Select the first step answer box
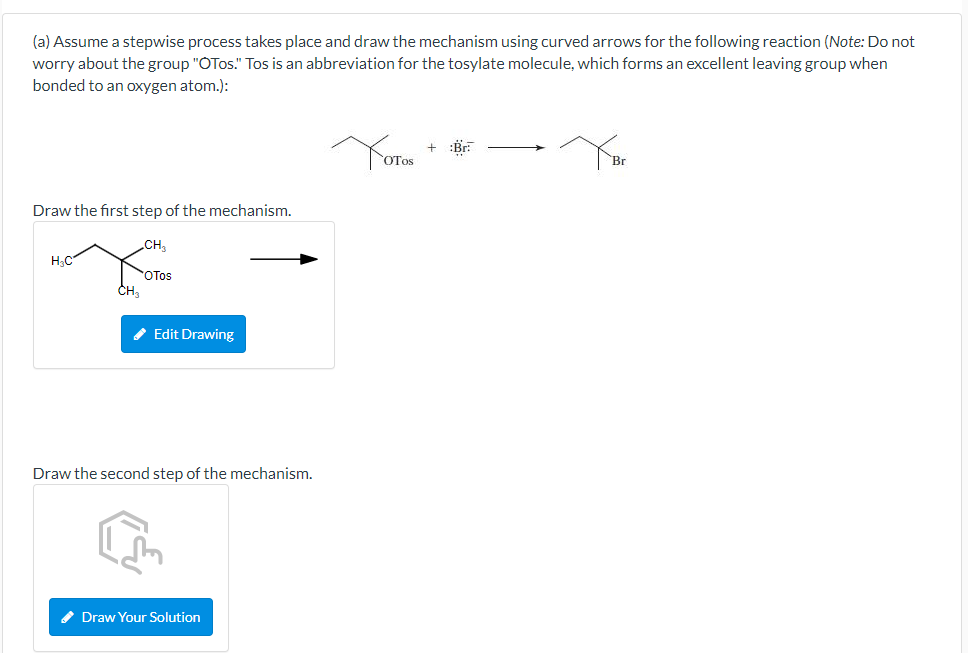The width and height of the screenshot is (968, 653). (184, 294)
